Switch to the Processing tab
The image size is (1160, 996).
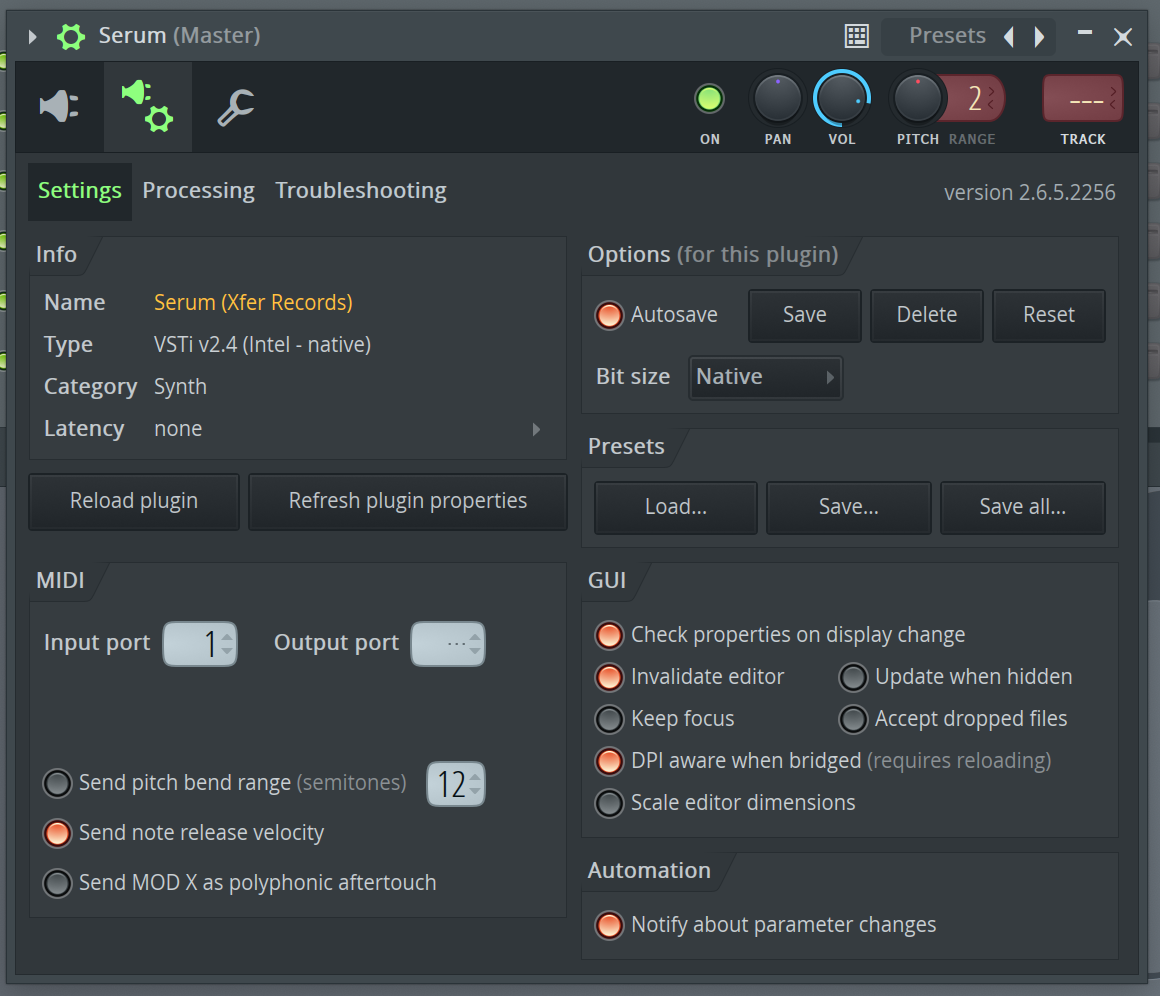click(198, 191)
